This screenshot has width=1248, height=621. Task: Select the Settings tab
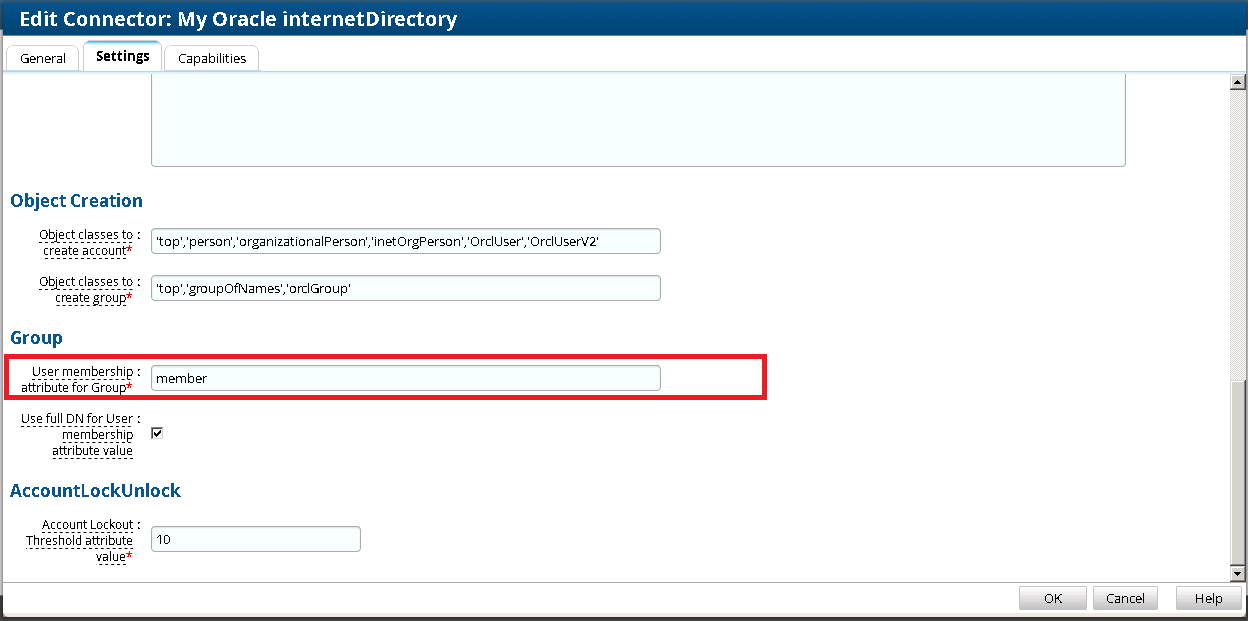tap(122, 57)
